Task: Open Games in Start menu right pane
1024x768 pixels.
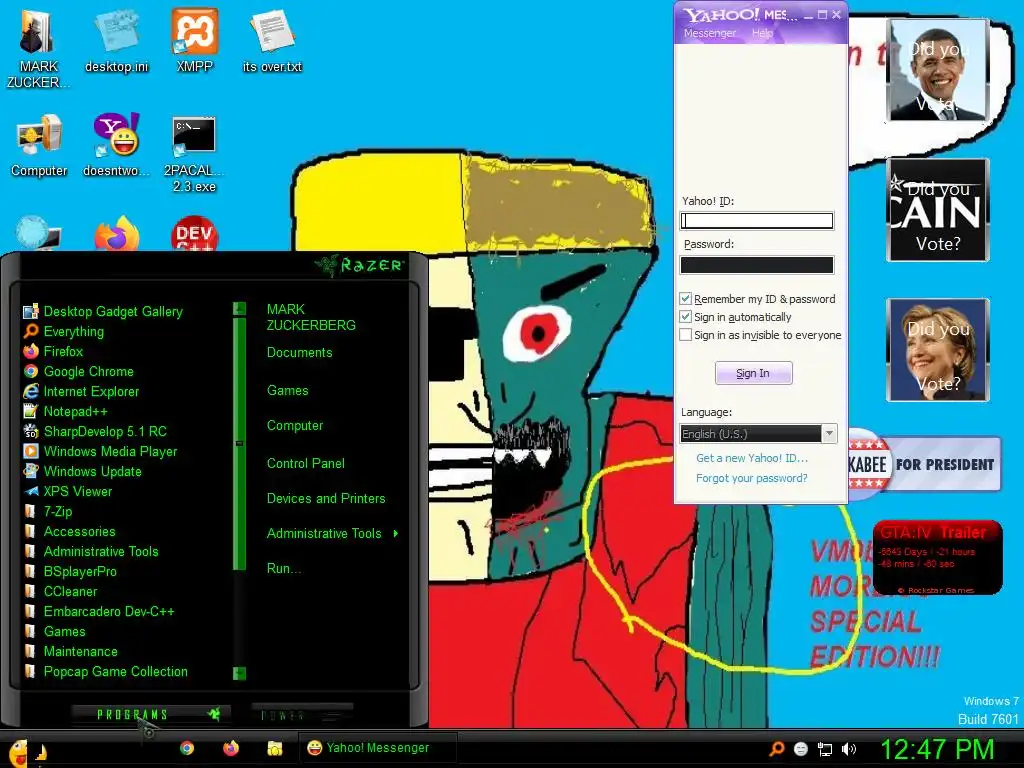Action: click(287, 391)
